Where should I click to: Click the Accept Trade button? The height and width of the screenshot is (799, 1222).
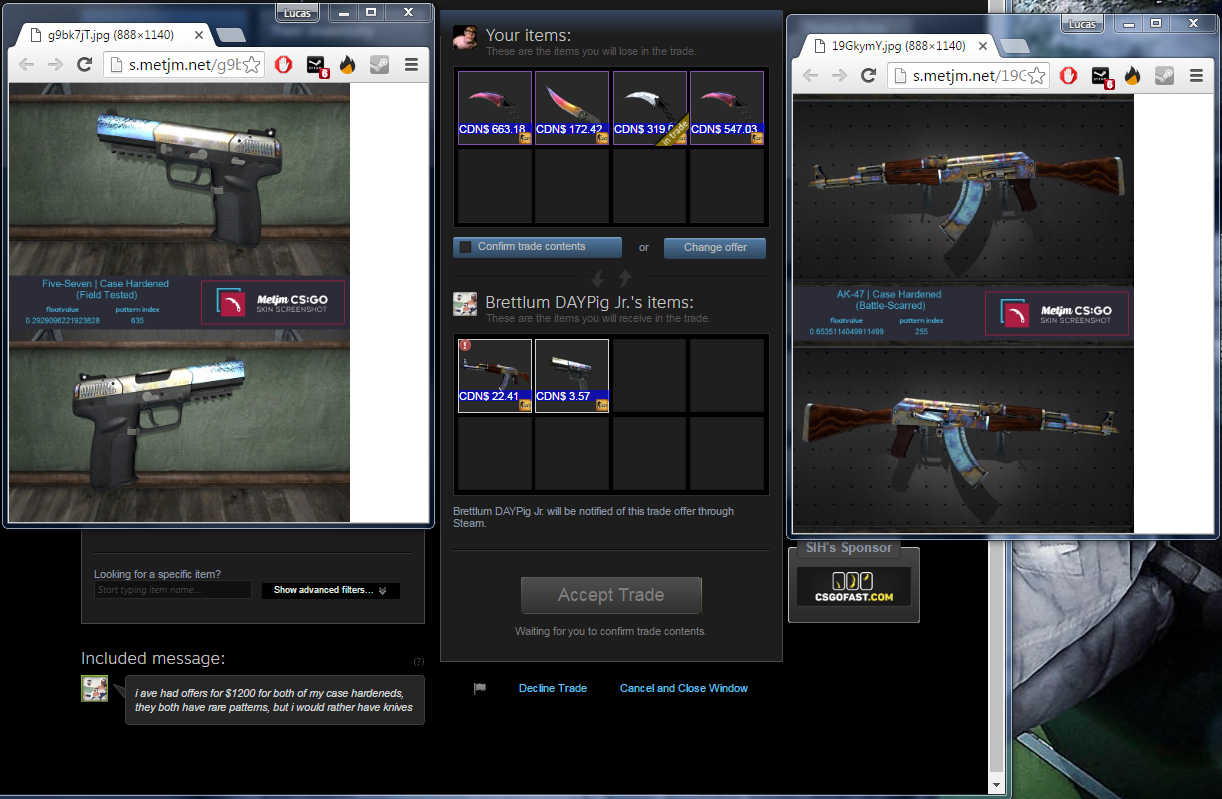(x=611, y=595)
